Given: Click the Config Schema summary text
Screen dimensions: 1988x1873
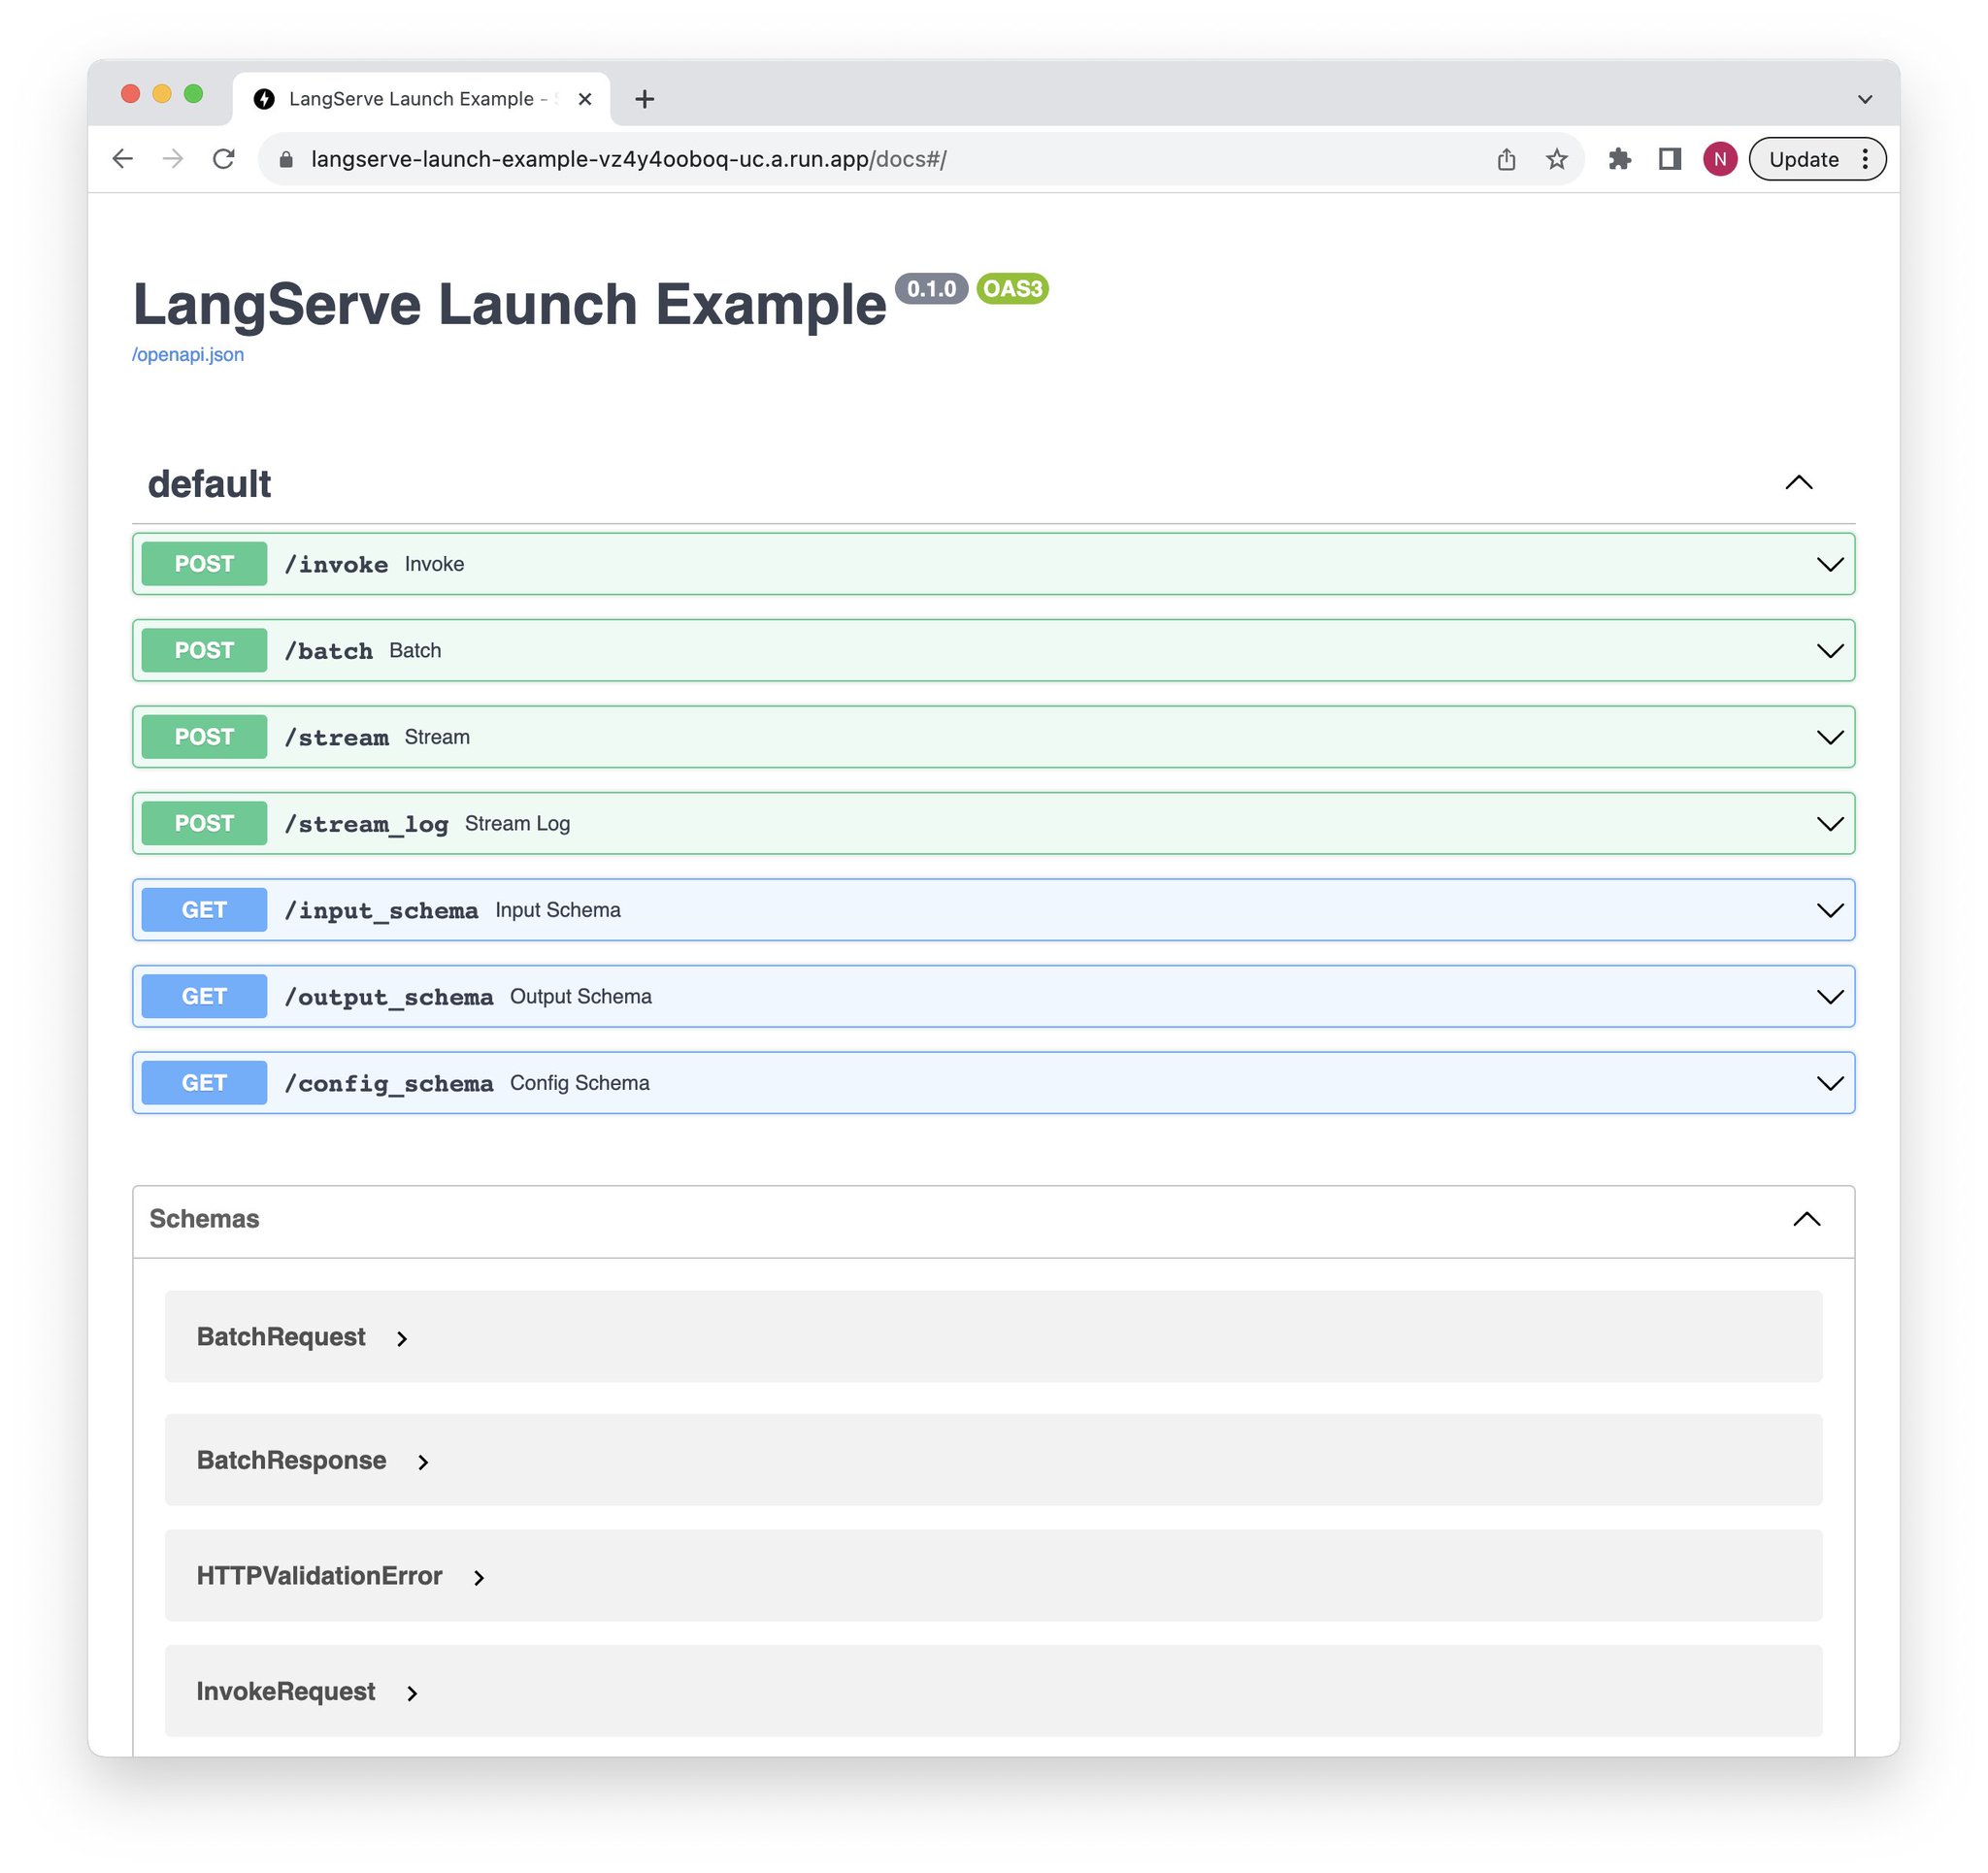Looking at the screenshot, I should [580, 1083].
